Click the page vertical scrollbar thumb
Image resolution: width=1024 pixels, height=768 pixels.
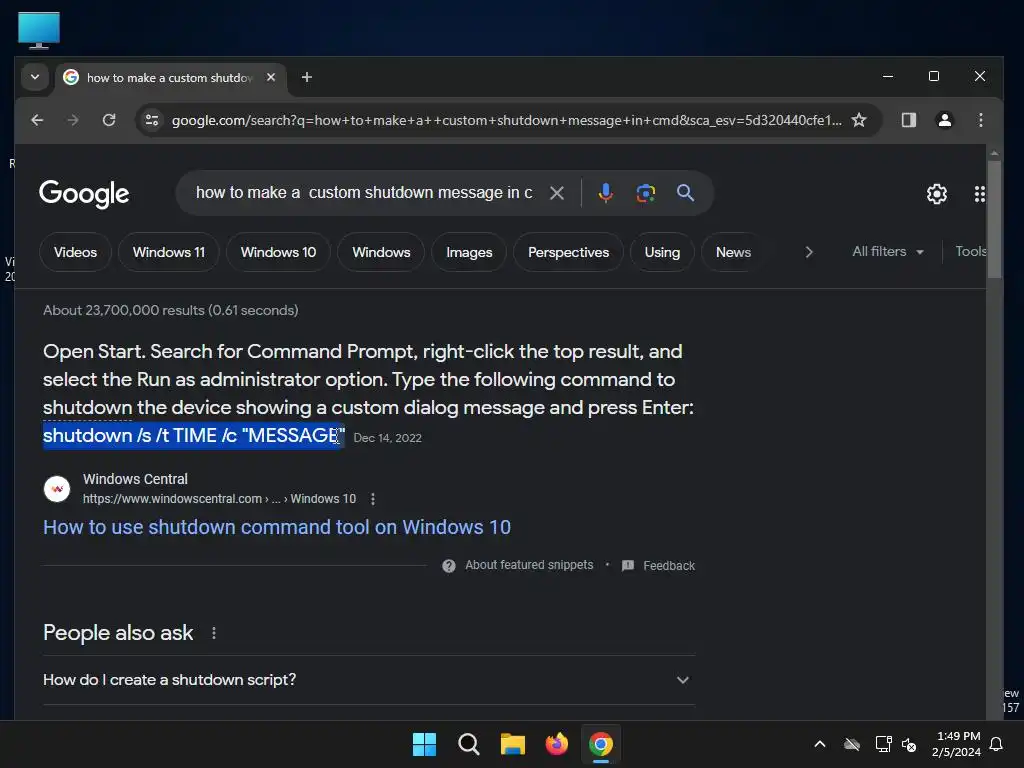click(x=993, y=219)
